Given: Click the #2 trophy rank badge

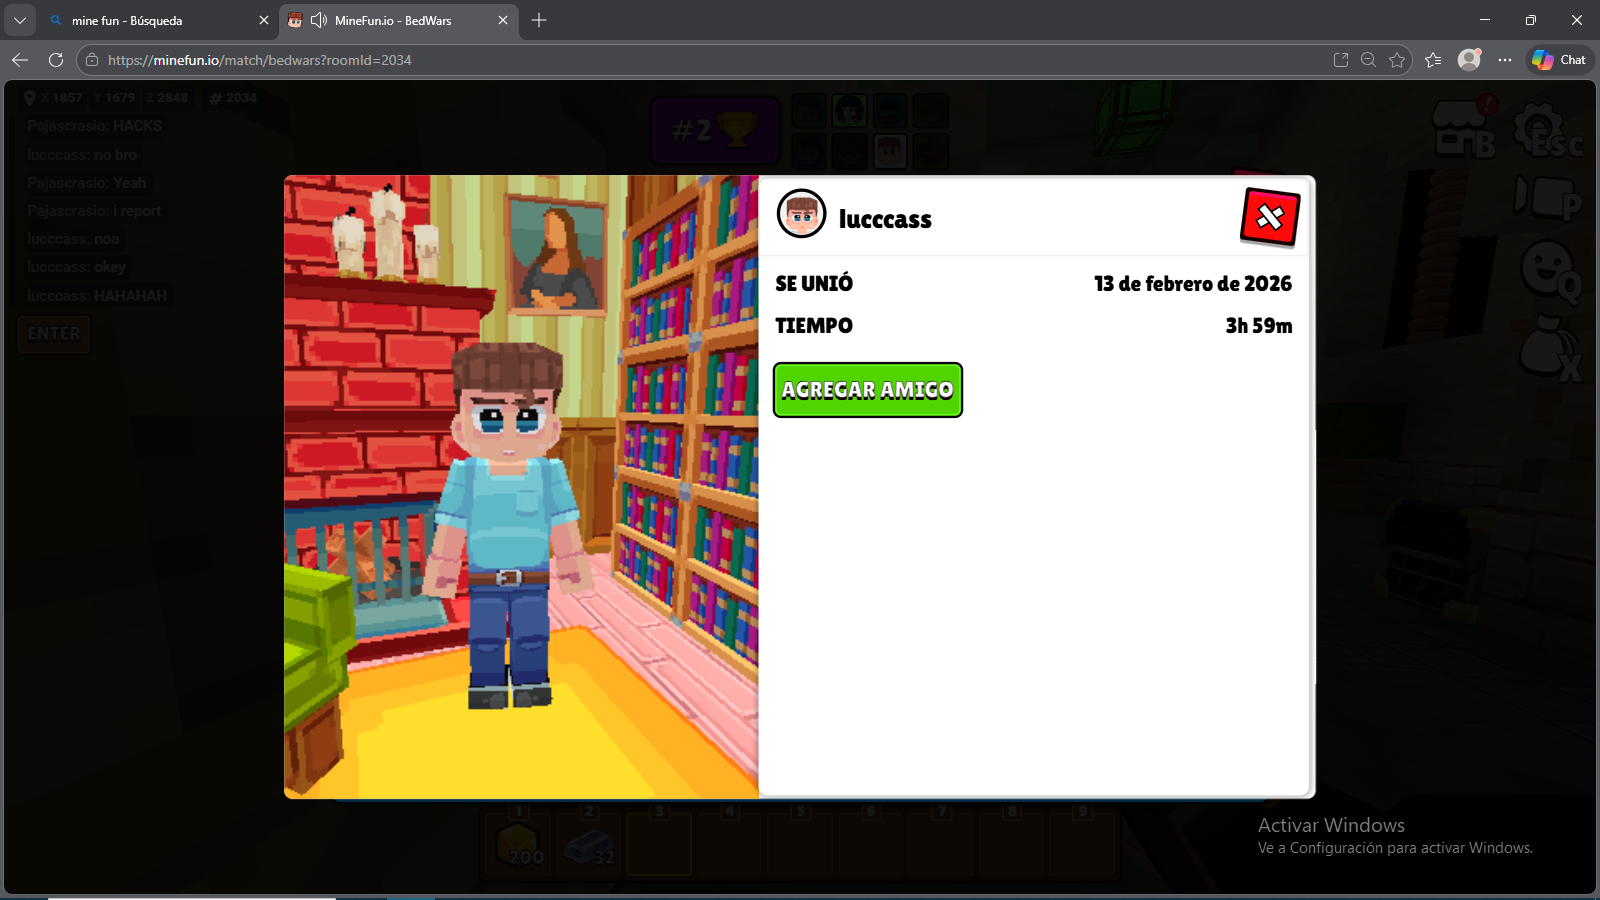Looking at the screenshot, I should pos(714,130).
